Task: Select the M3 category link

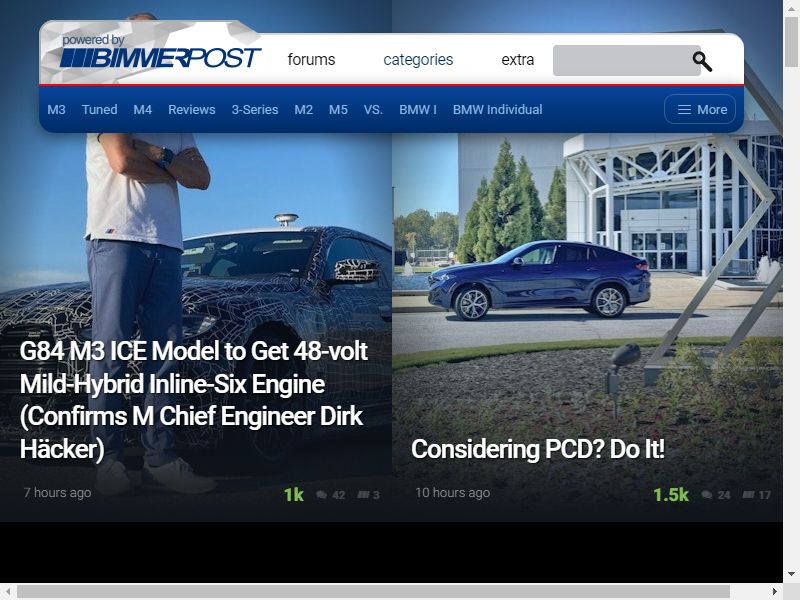Action: point(56,109)
